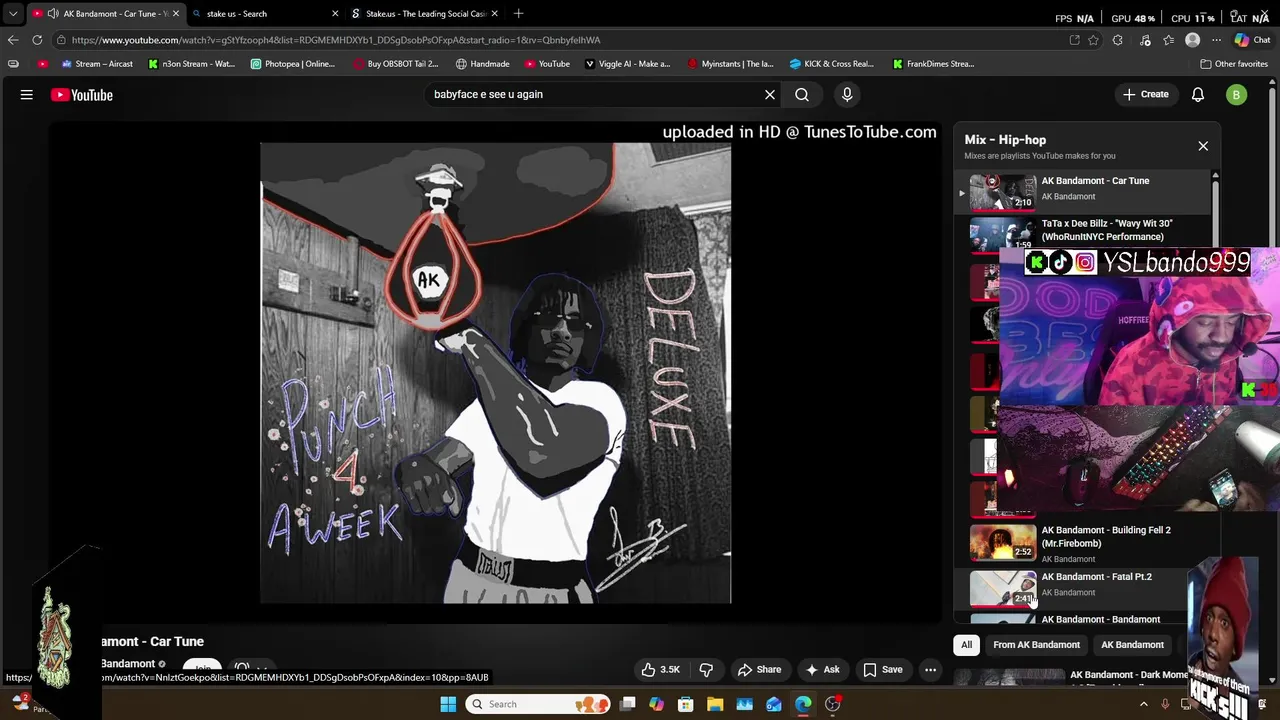This screenshot has width=1280, height=720.
Task: Open the Copilot app in taskbar
Action: click(x=657, y=704)
